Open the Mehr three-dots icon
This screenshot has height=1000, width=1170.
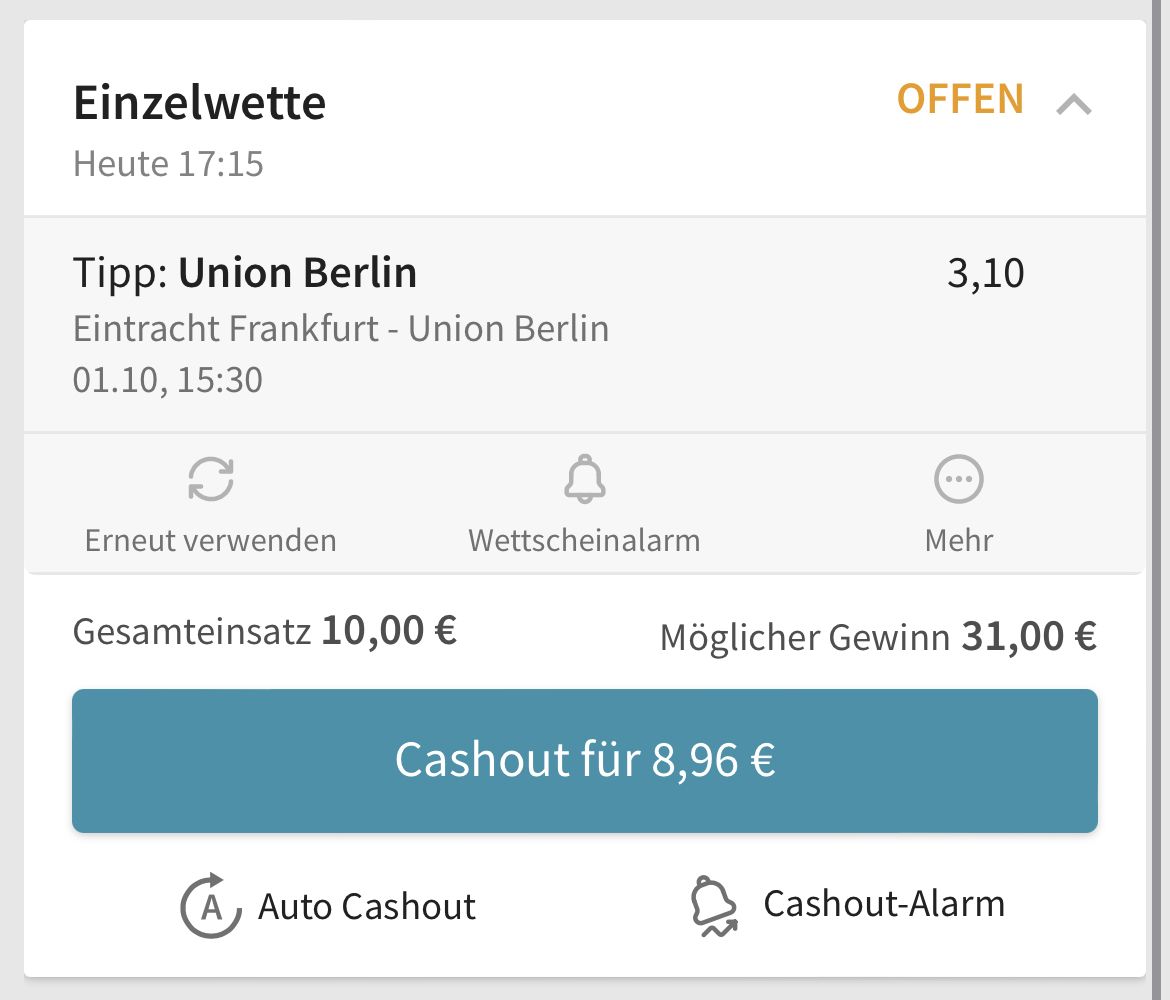pyautogui.click(x=959, y=479)
